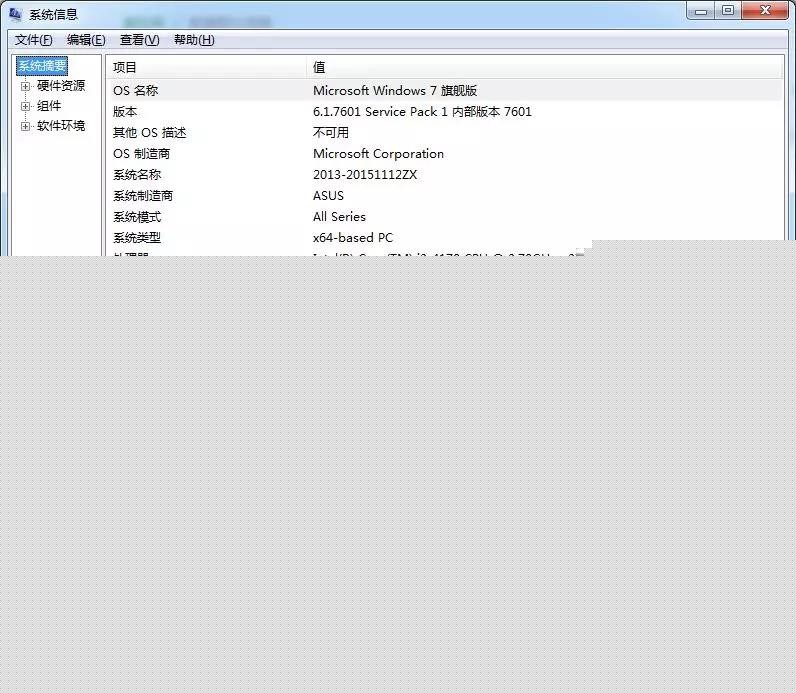Select the OS 名称 row
Viewport: 796px width, 693px height.
pos(444,91)
